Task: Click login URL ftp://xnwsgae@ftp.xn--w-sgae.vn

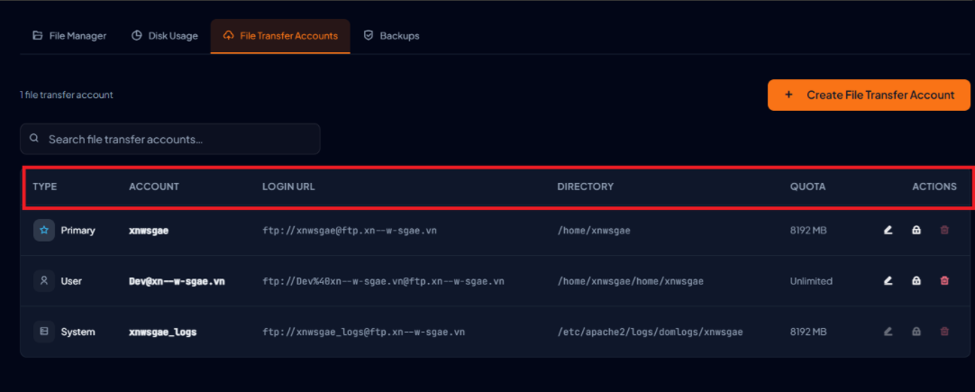Action: pos(349,231)
